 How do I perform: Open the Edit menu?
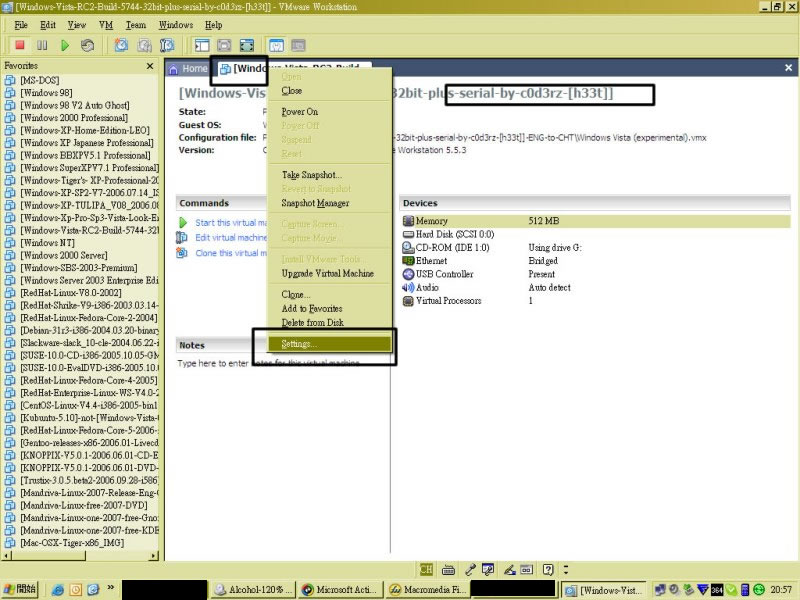tap(48, 25)
